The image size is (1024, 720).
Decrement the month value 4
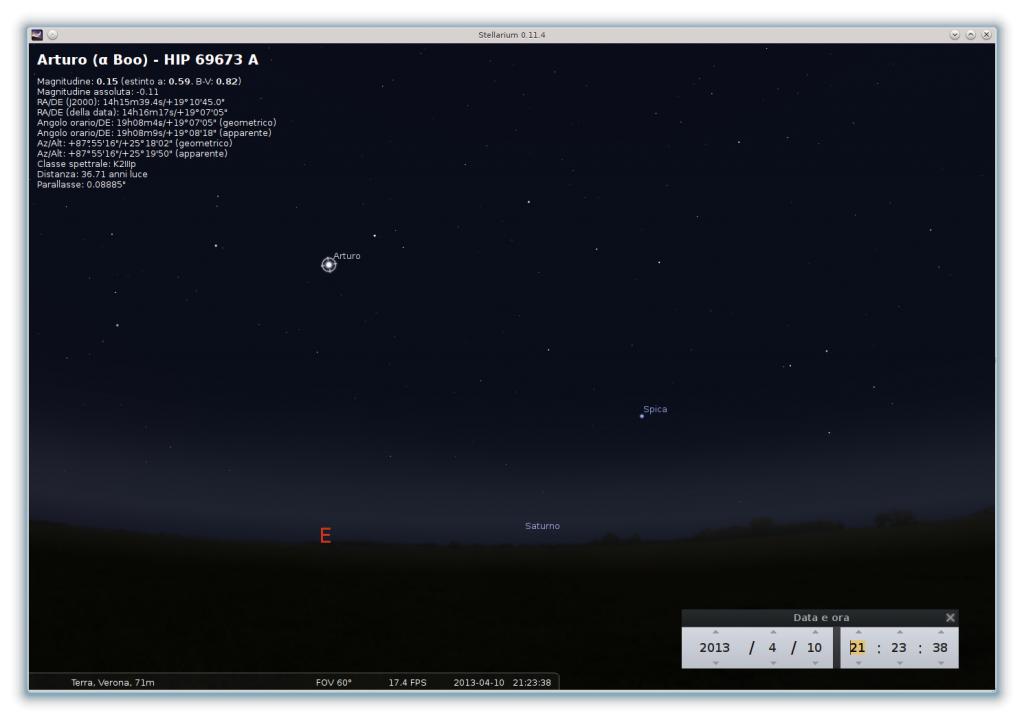pyautogui.click(x=773, y=663)
